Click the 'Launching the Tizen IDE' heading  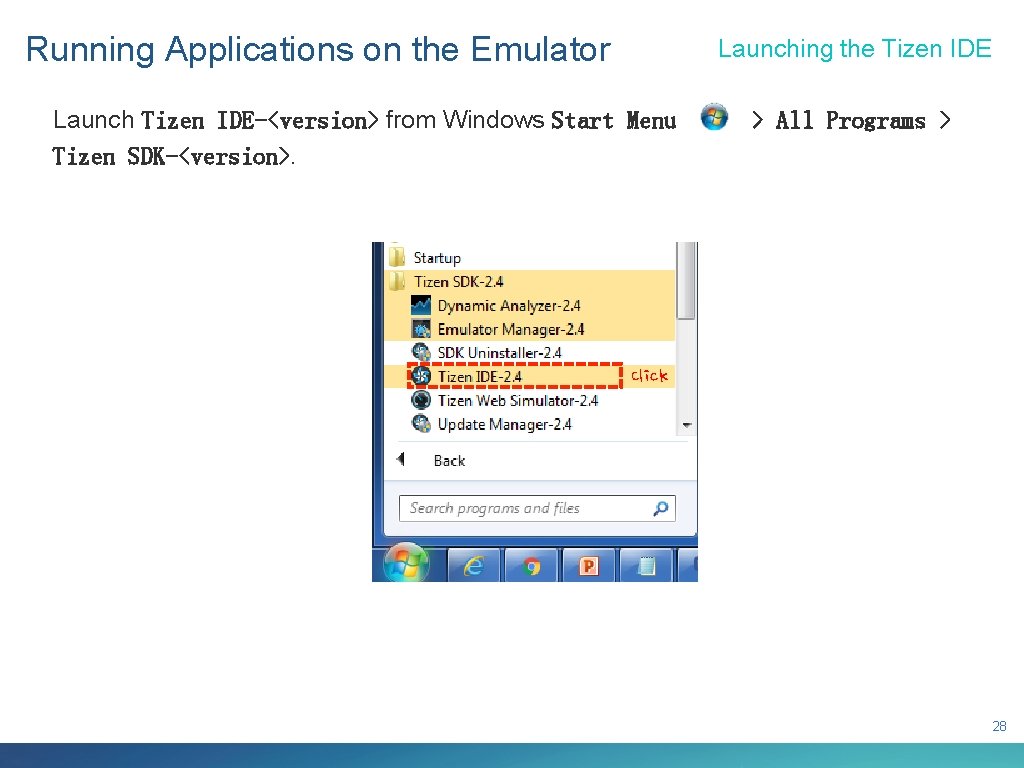[855, 48]
